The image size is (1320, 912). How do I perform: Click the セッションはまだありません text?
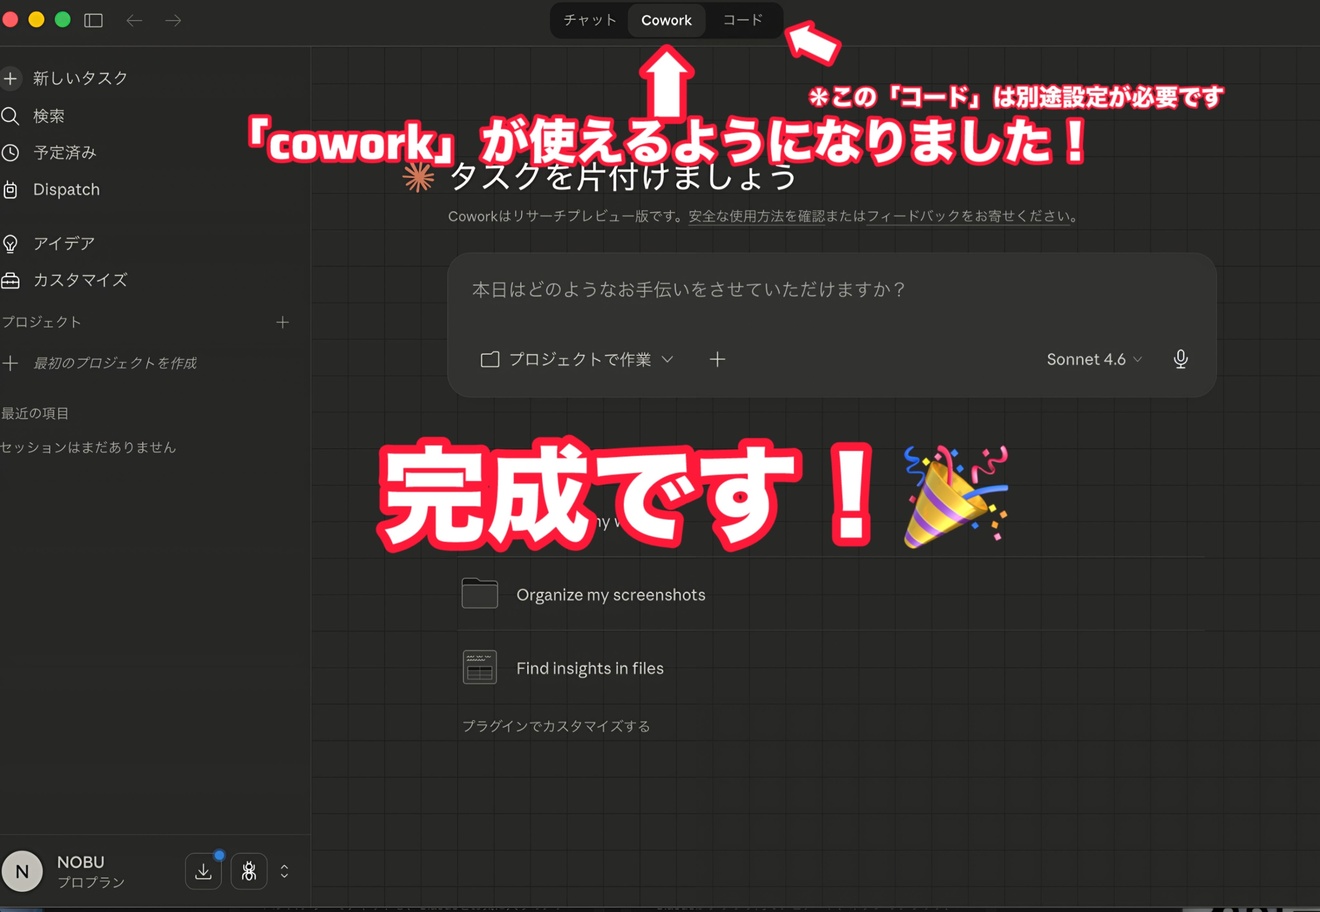click(88, 447)
